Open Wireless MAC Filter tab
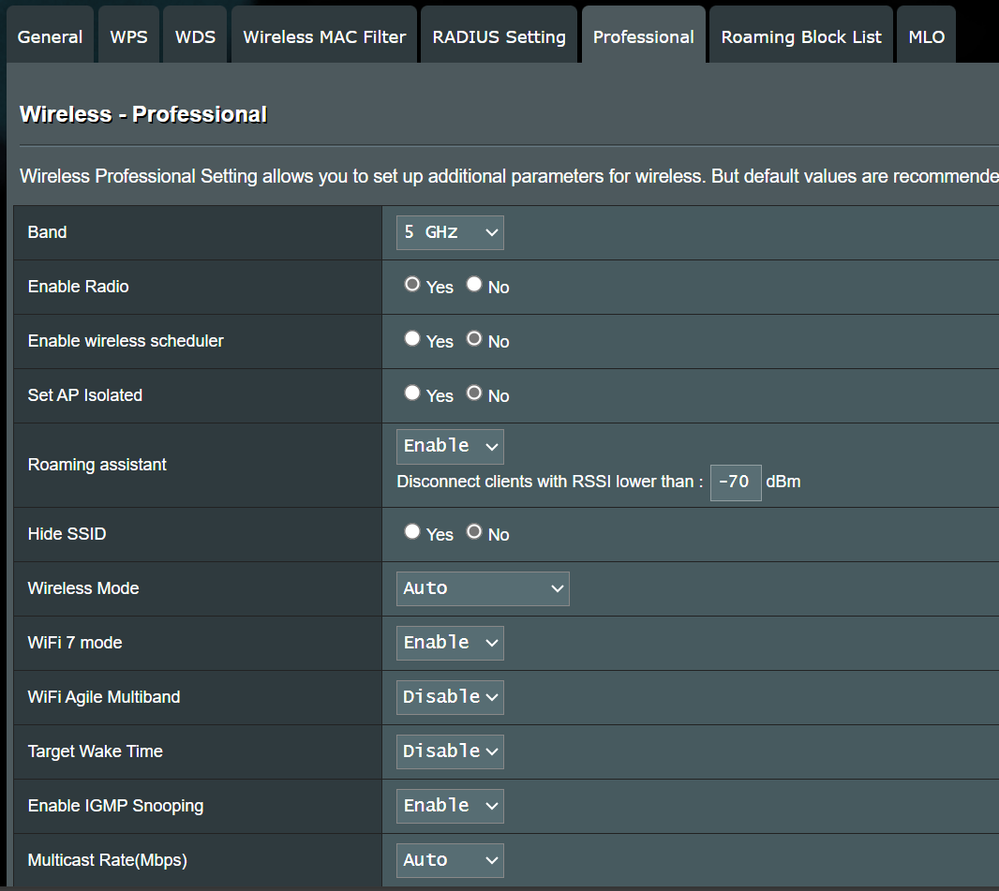This screenshot has width=999, height=891. coord(324,37)
